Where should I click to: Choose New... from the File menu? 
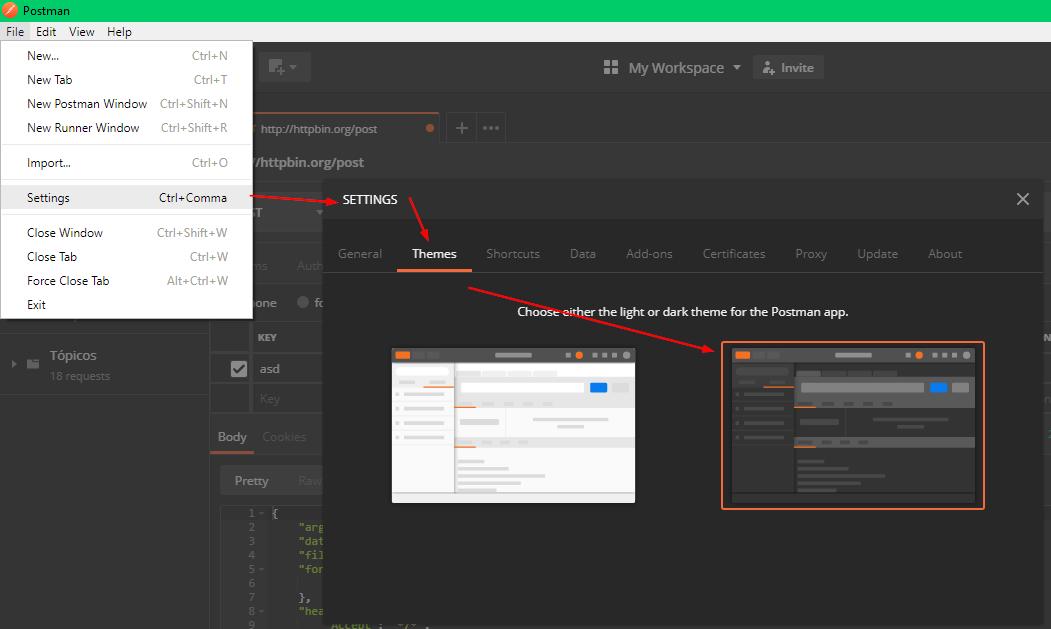[x=127, y=56]
